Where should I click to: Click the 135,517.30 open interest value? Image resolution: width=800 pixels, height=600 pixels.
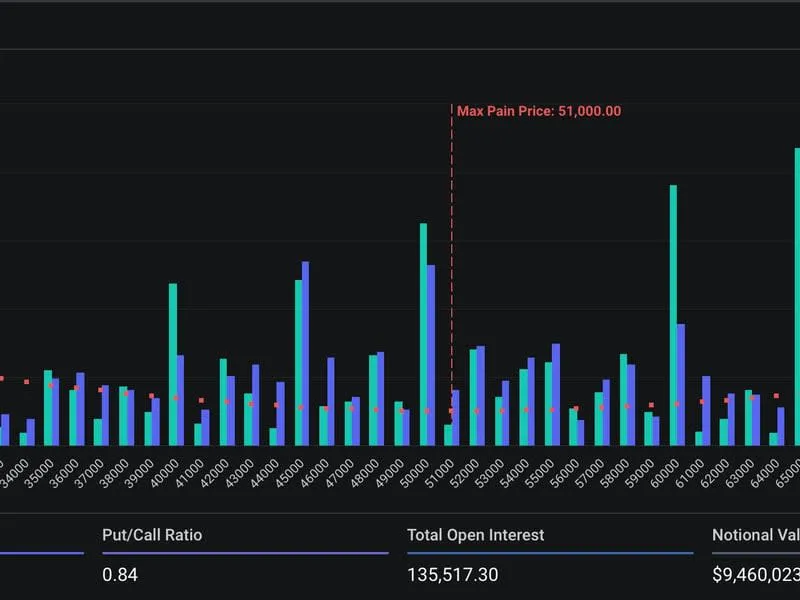[451, 575]
